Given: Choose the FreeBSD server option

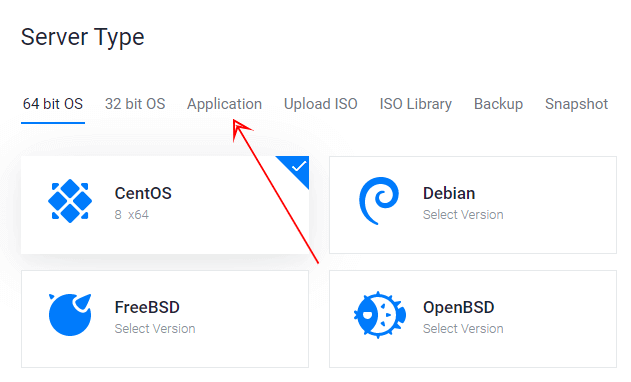Looking at the screenshot, I should pyautogui.click(x=165, y=319).
